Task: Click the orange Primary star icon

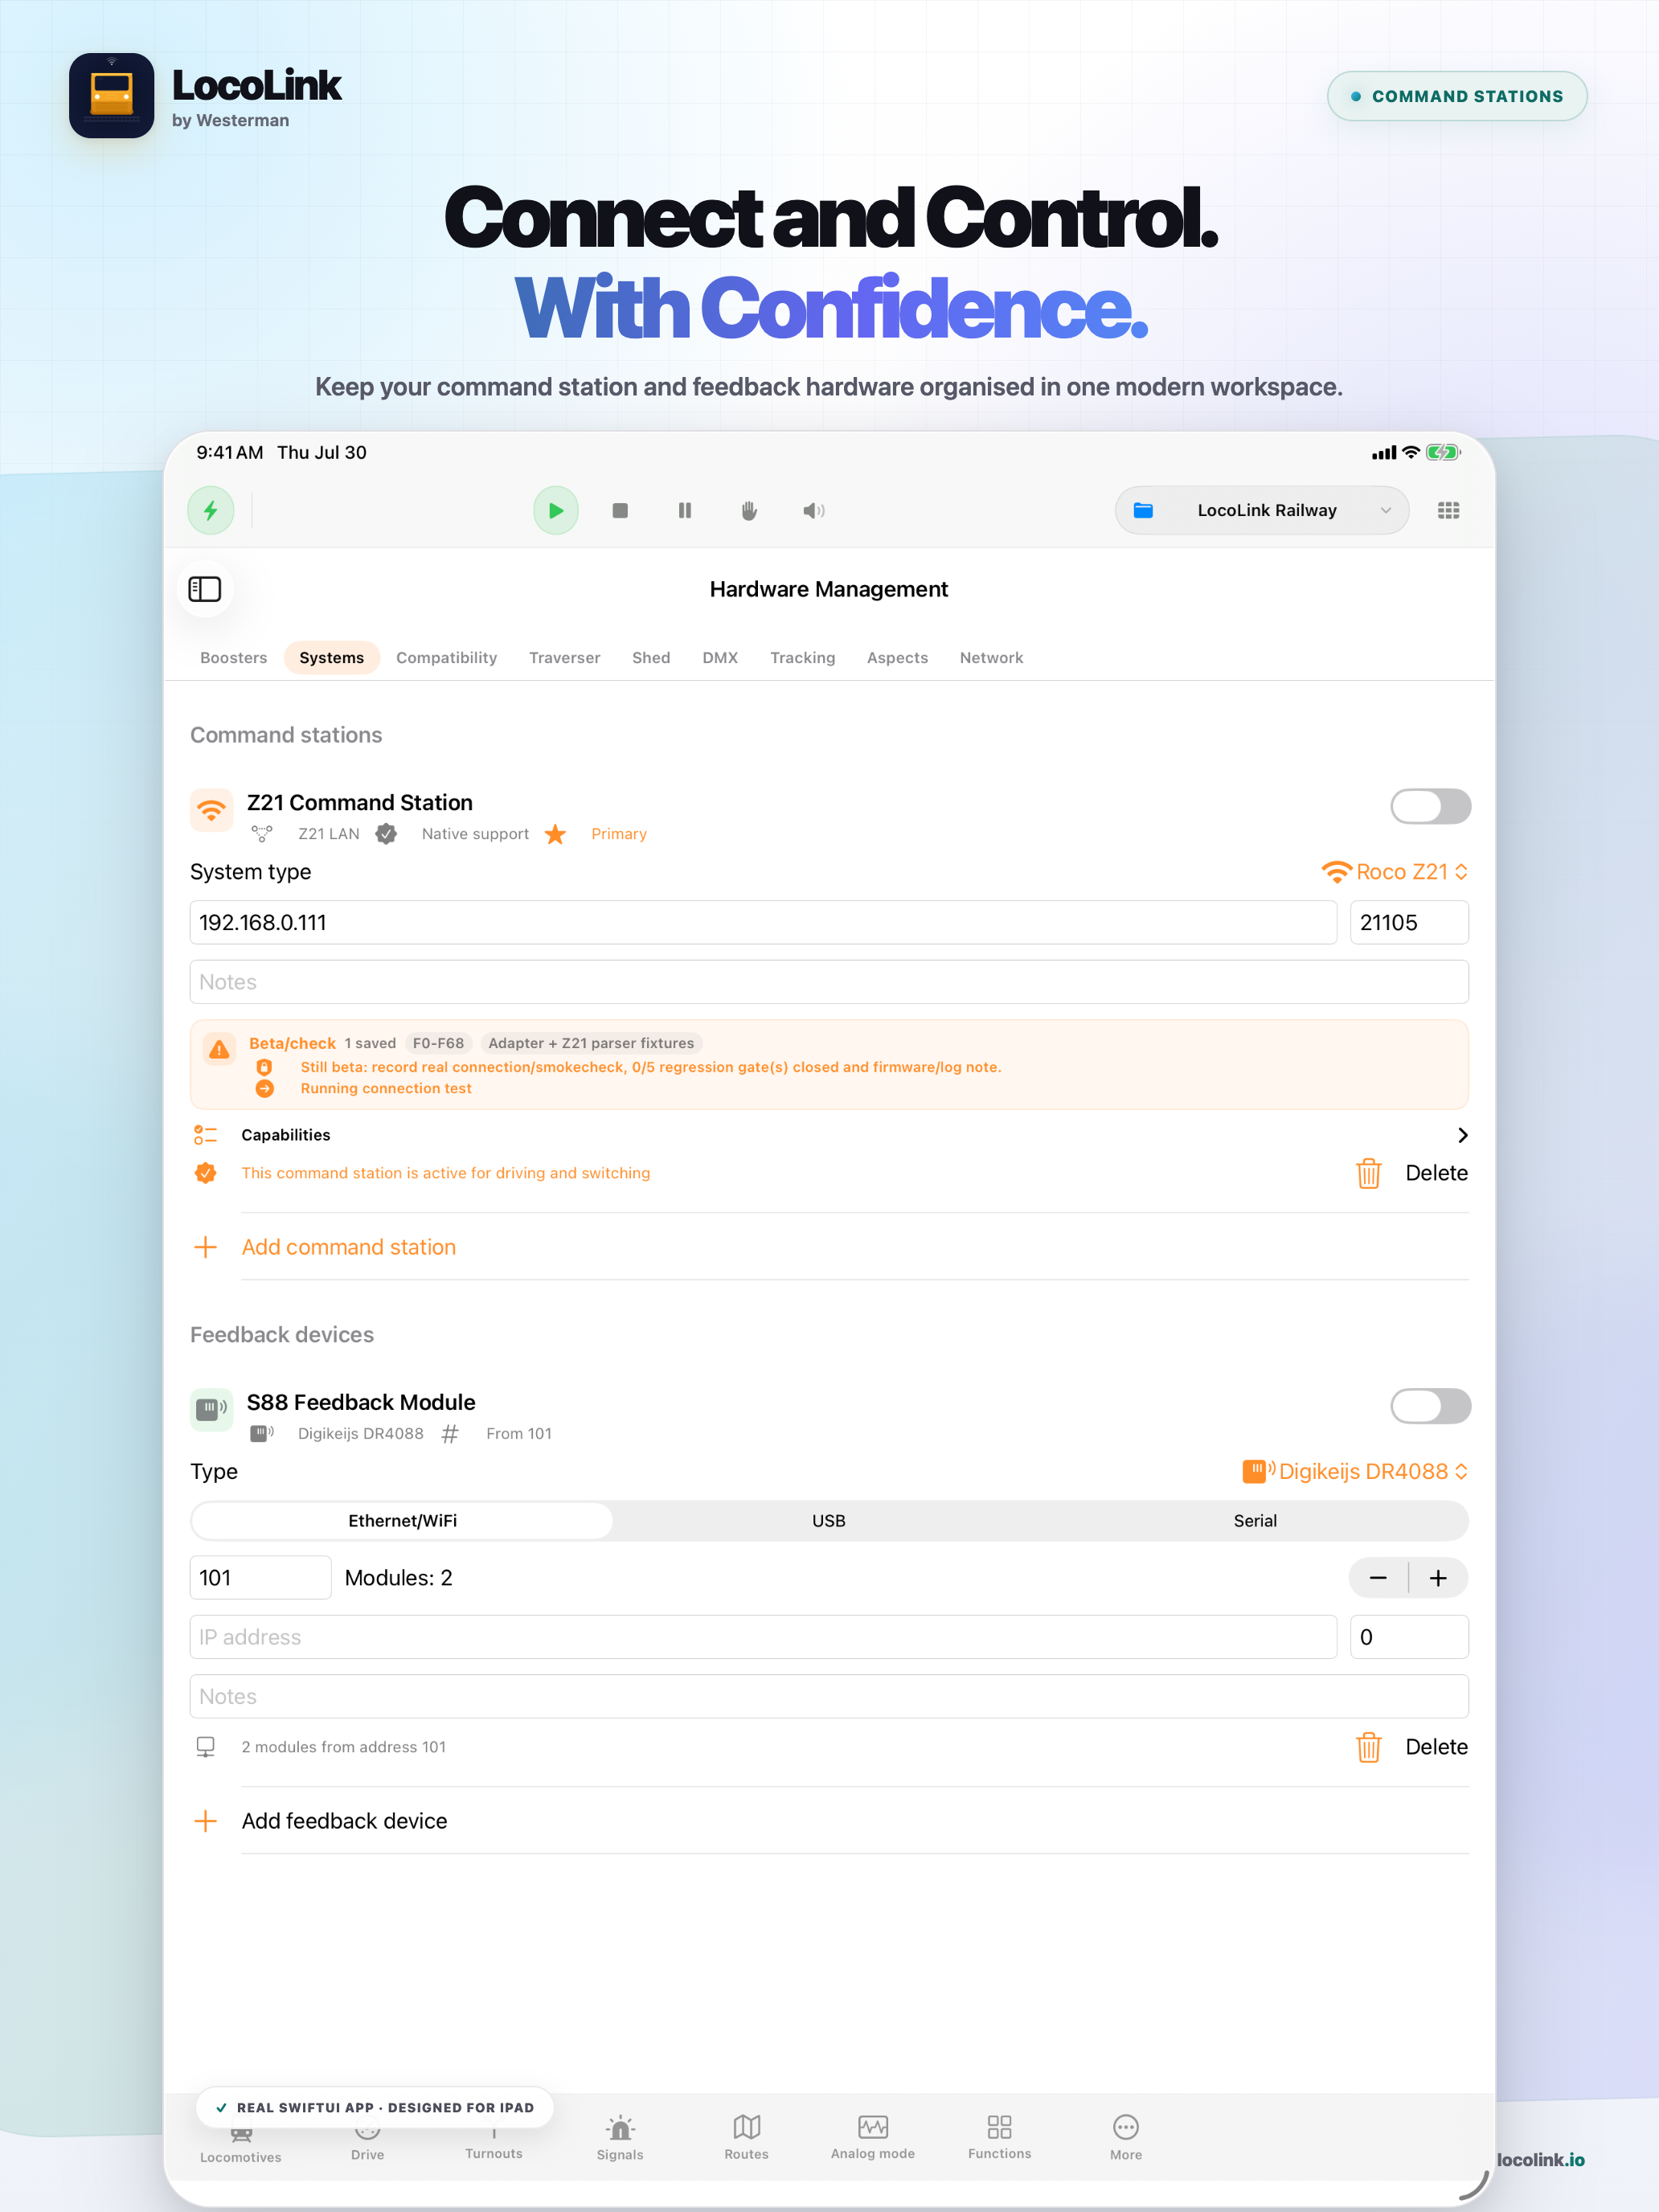Action: coord(556,834)
